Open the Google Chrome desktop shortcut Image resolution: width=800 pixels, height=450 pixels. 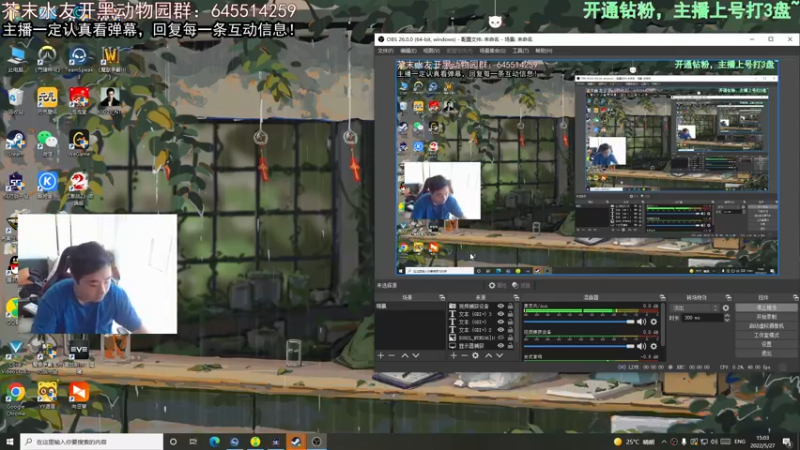[x=16, y=398]
